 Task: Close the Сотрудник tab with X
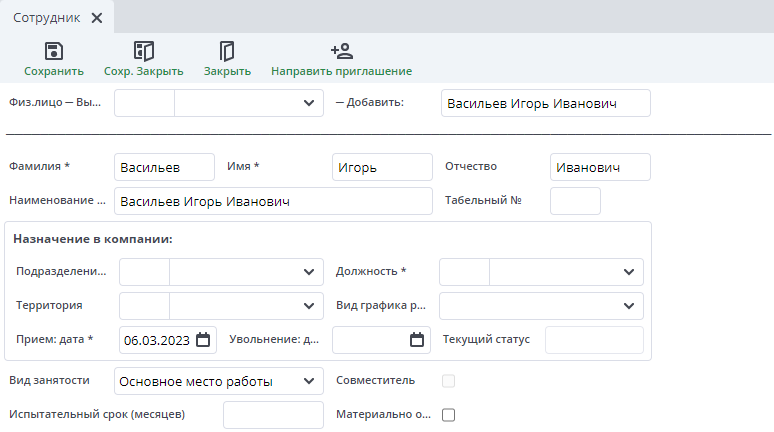pos(96,18)
